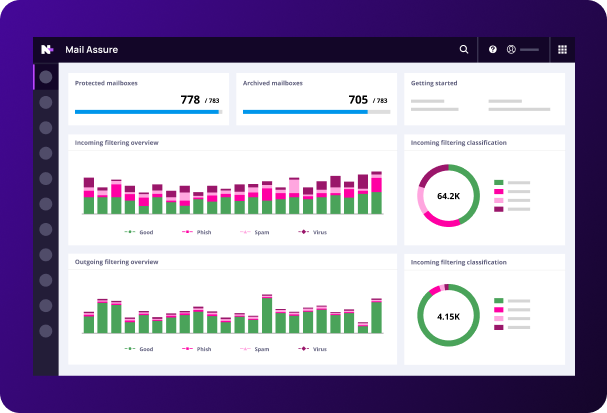The image size is (607, 413).
Task: Click the Protected mailboxes progress bar
Action: [148, 112]
